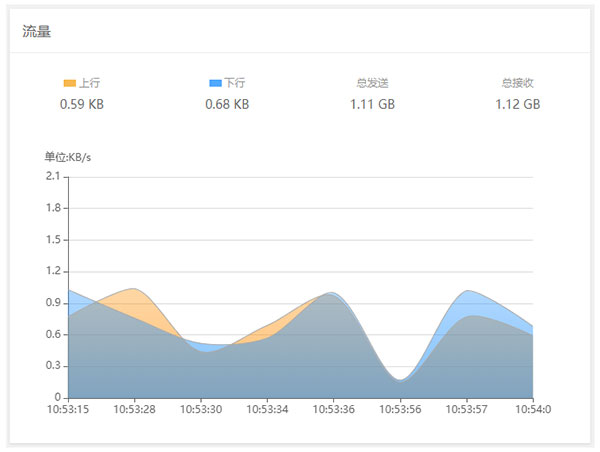
Task: Select the 0.59 KB upload value
Action: coord(82,104)
